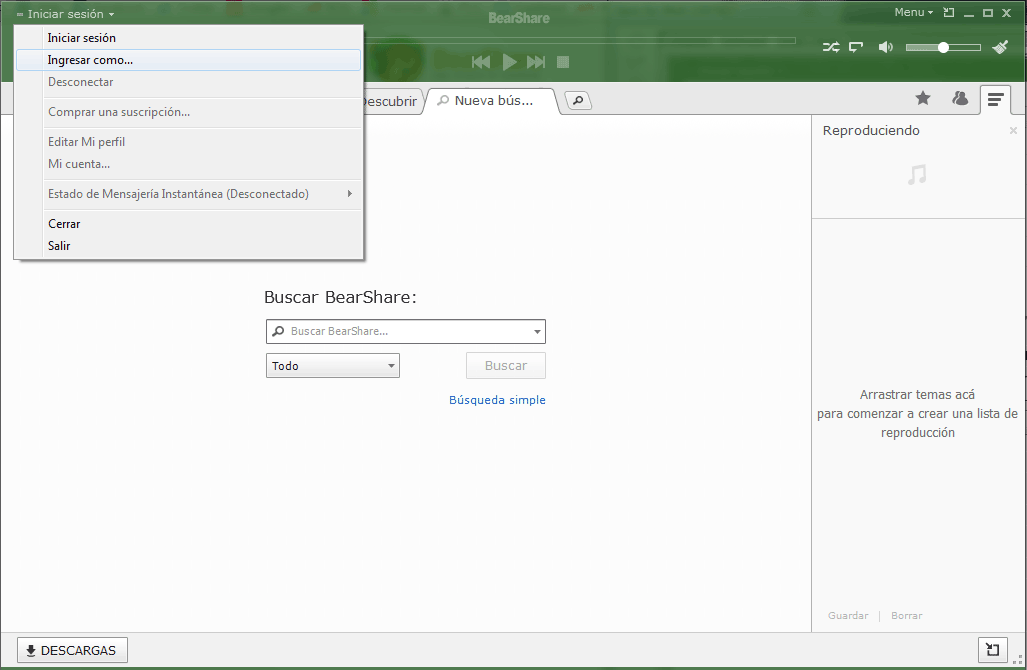Expand Estado de Mensajería Instantánea submenu
Image resolution: width=1027 pixels, height=670 pixels.
click(x=189, y=194)
